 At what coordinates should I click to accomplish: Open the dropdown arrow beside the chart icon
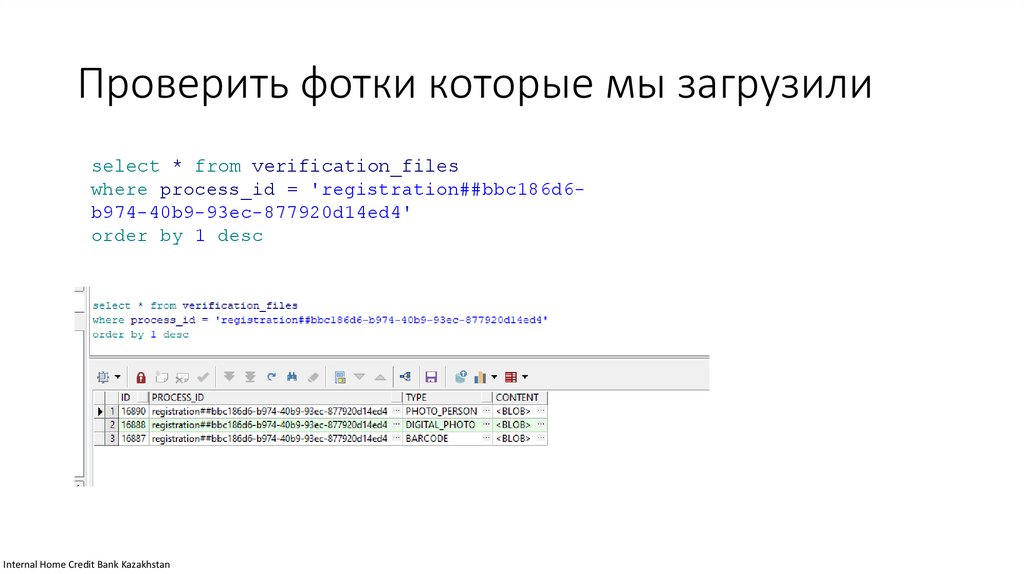[x=494, y=377]
